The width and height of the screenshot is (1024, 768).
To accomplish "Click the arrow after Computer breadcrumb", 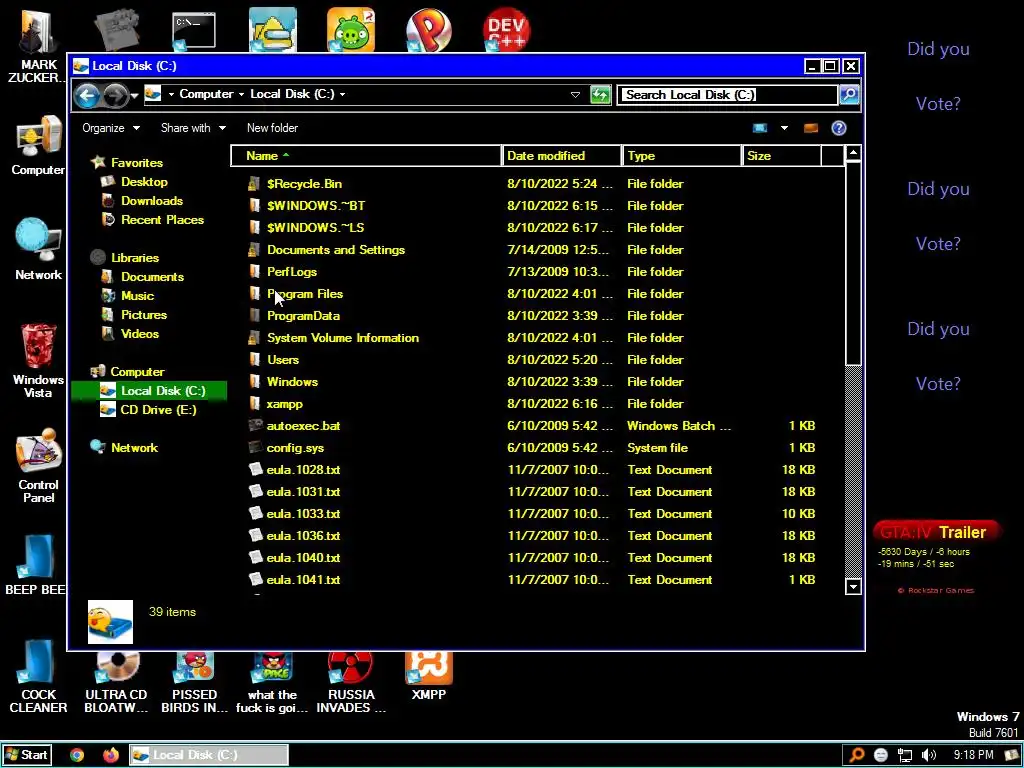I will 241,95.
